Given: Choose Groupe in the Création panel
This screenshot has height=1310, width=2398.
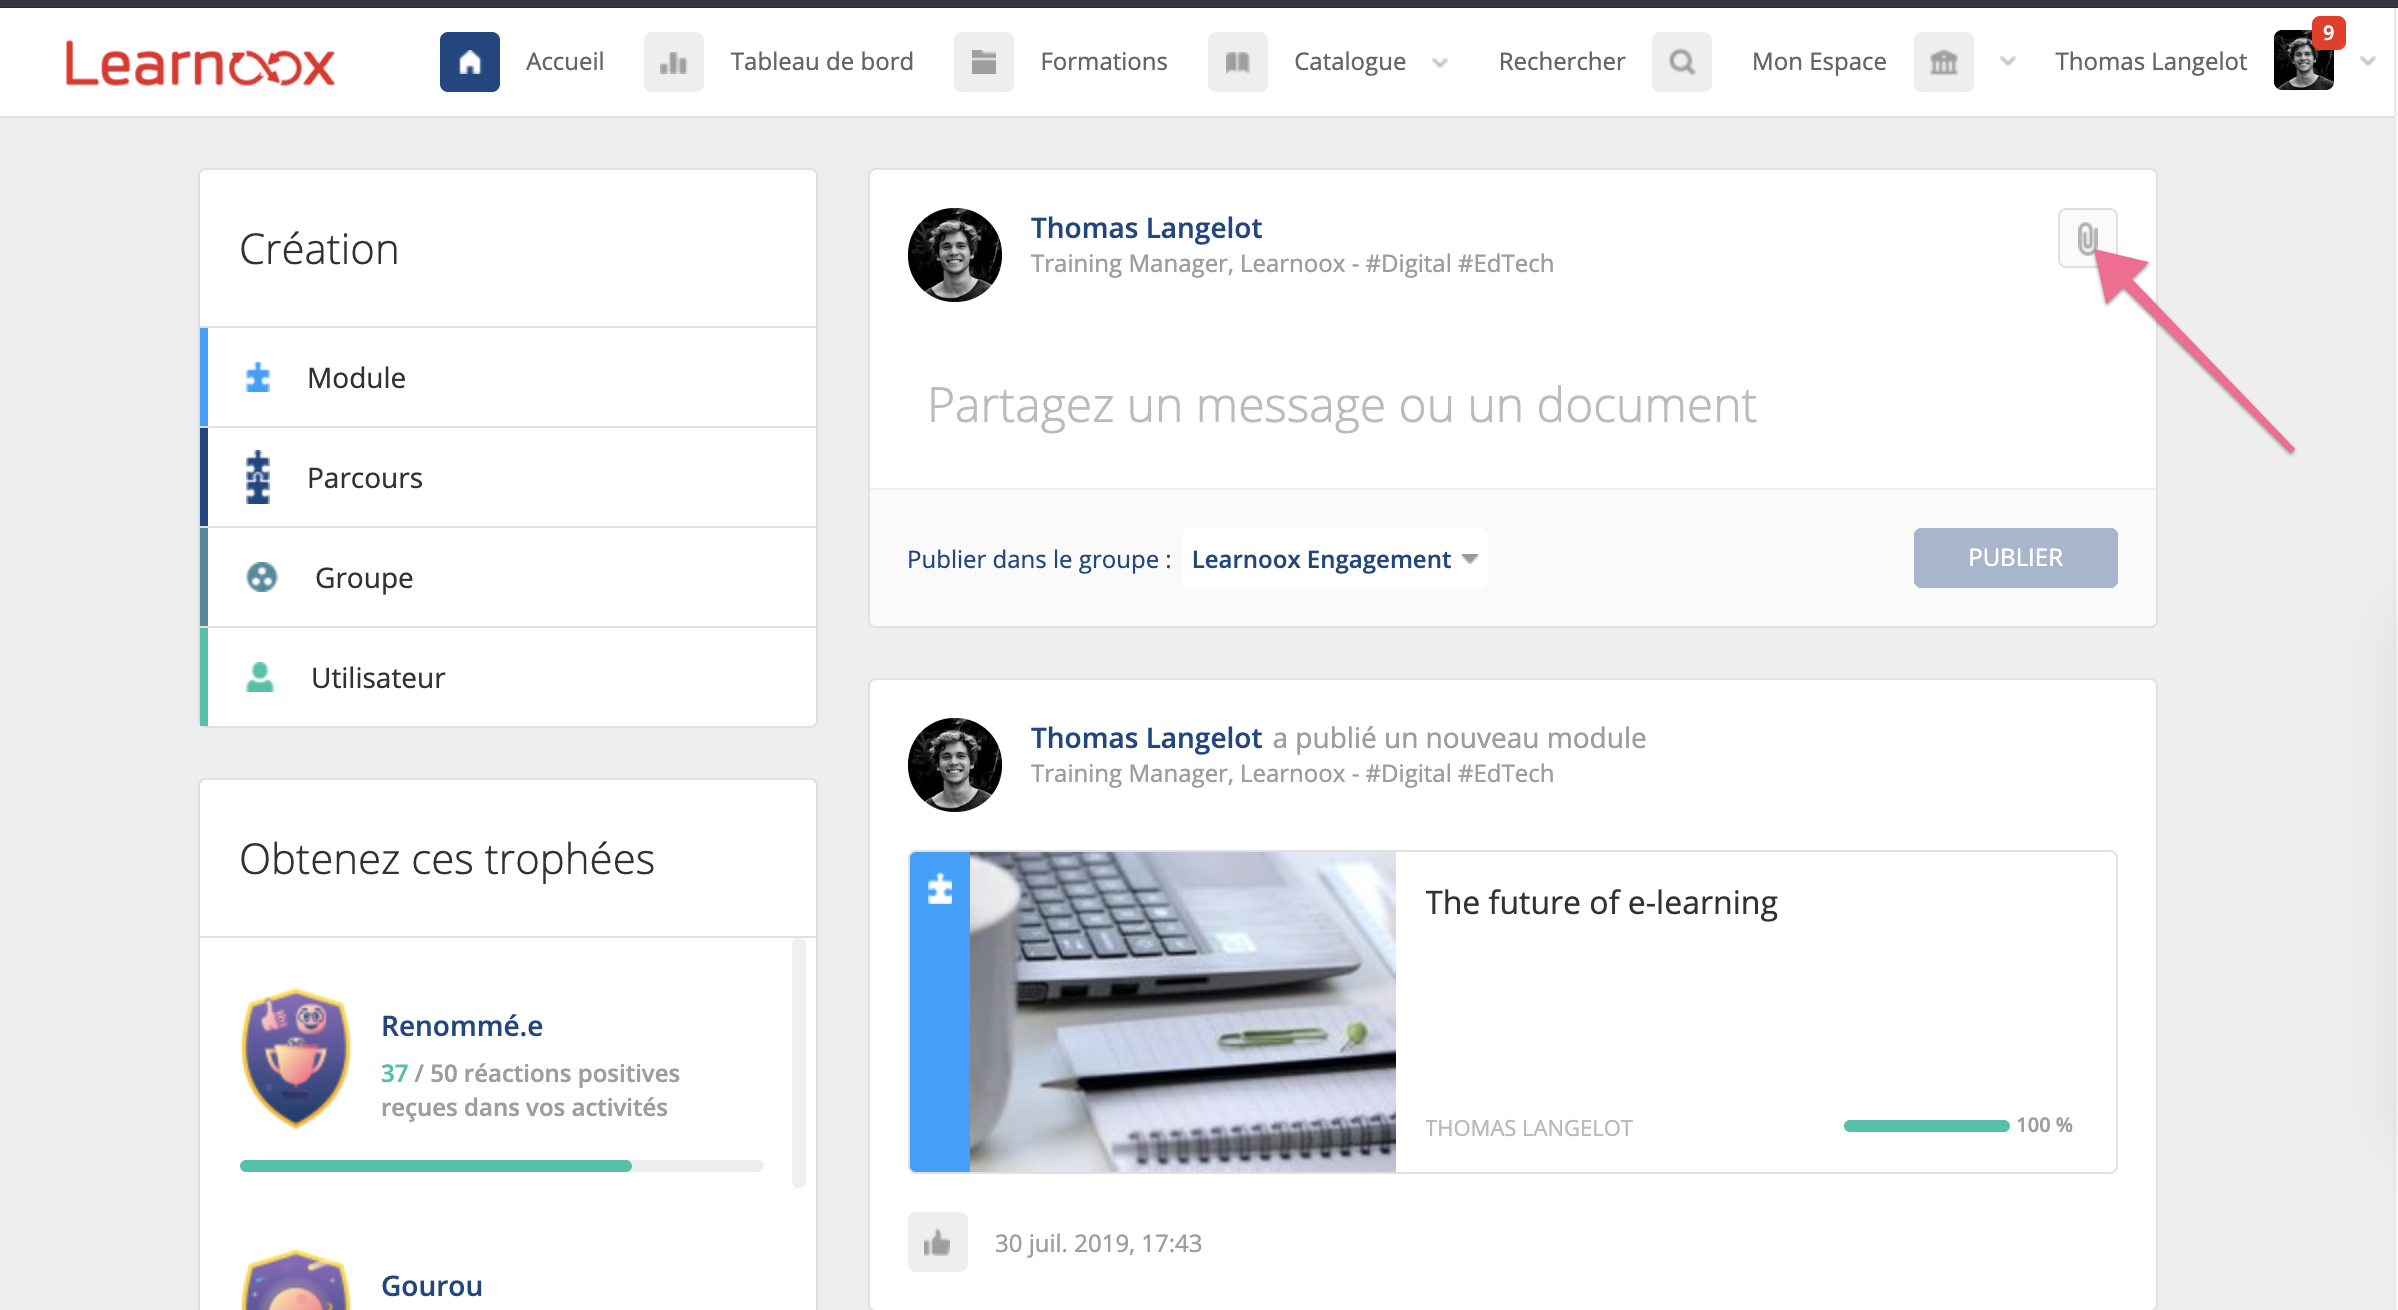Looking at the screenshot, I should (x=363, y=578).
